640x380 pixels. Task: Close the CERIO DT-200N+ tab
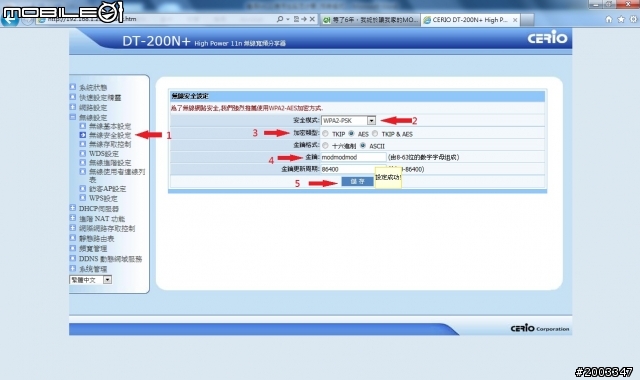click(x=515, y=20)
